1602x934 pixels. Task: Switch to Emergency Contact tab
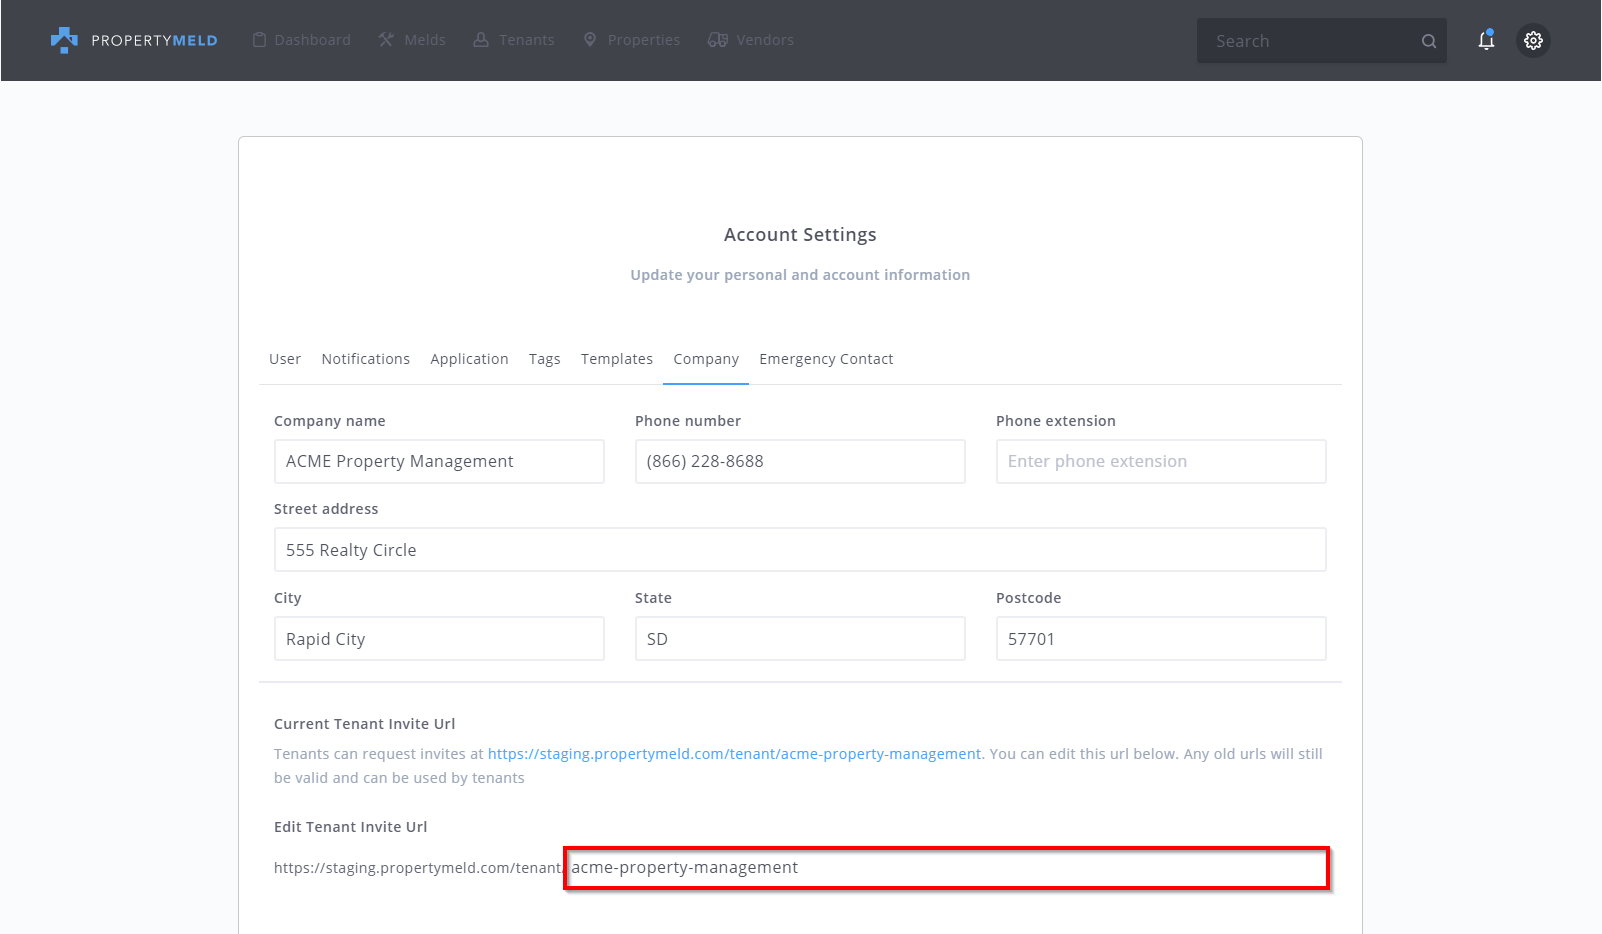(826, 359)
